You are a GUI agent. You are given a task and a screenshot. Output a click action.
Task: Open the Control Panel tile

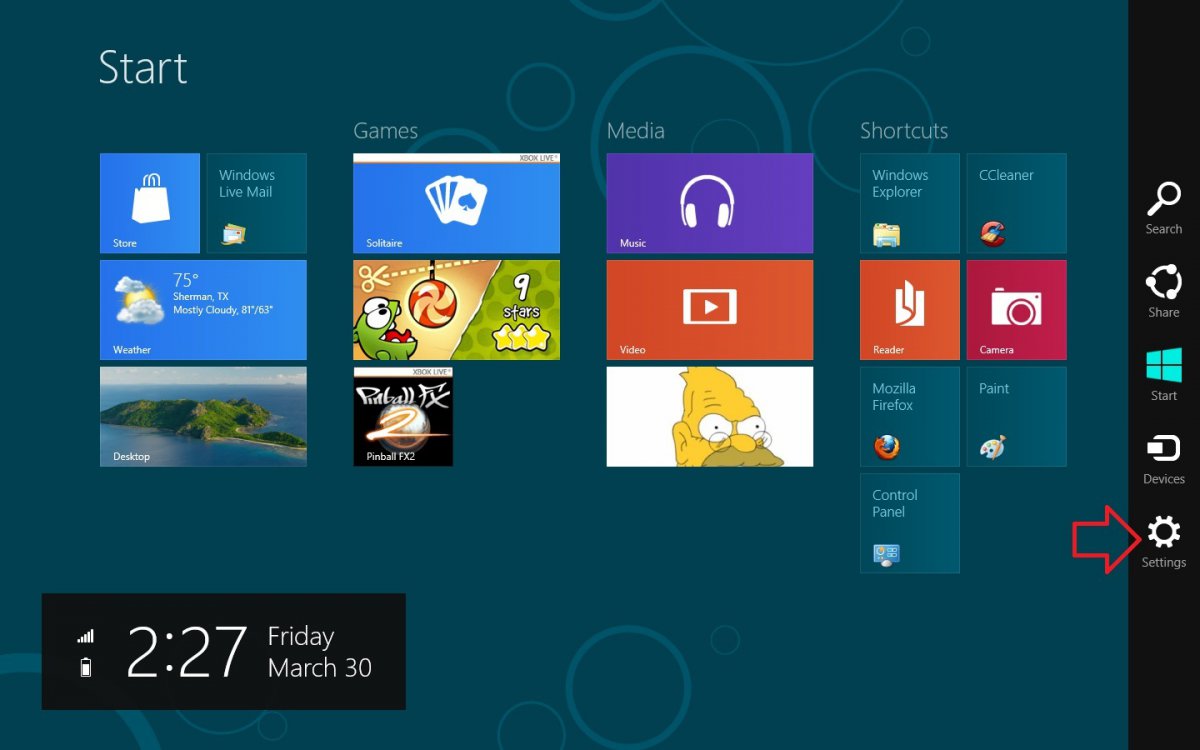(x=910, y=523)
